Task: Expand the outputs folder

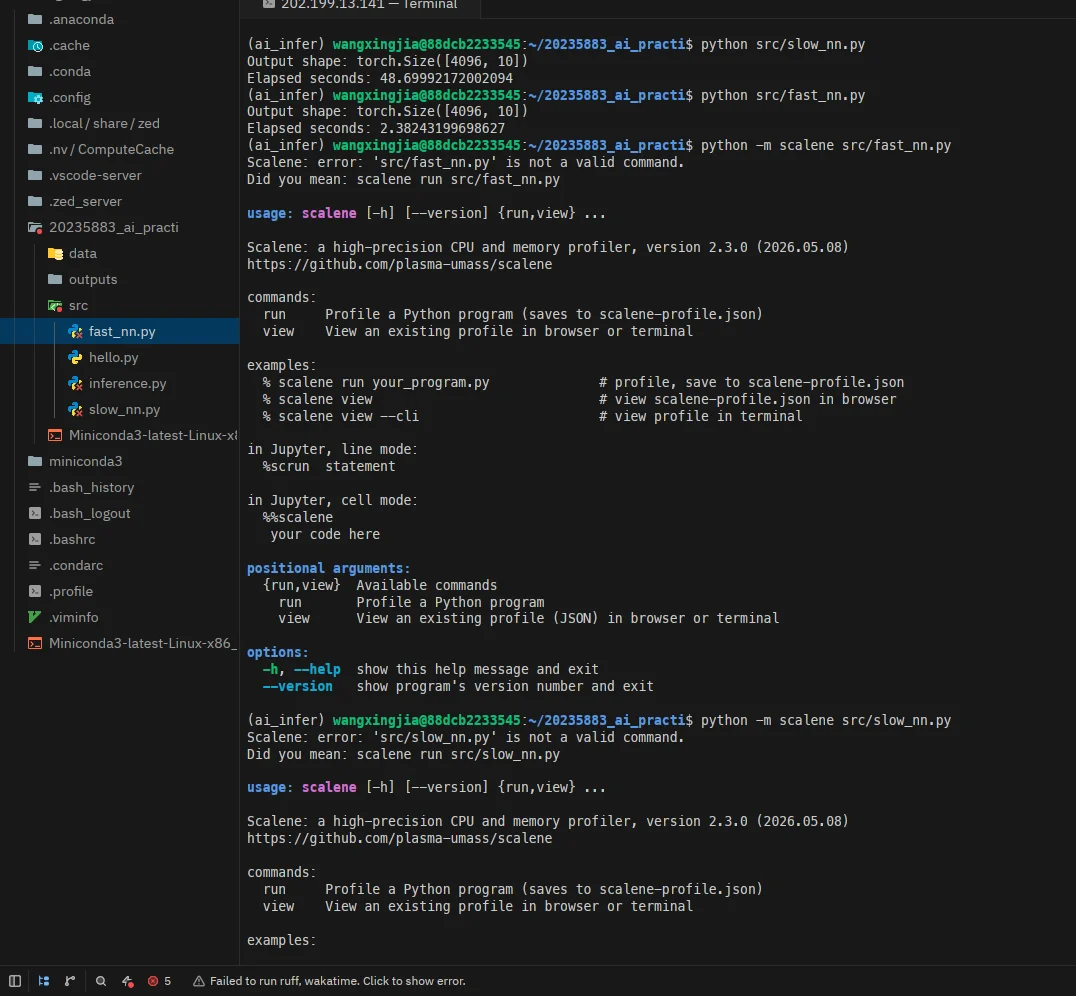Action: click(119, 279)
